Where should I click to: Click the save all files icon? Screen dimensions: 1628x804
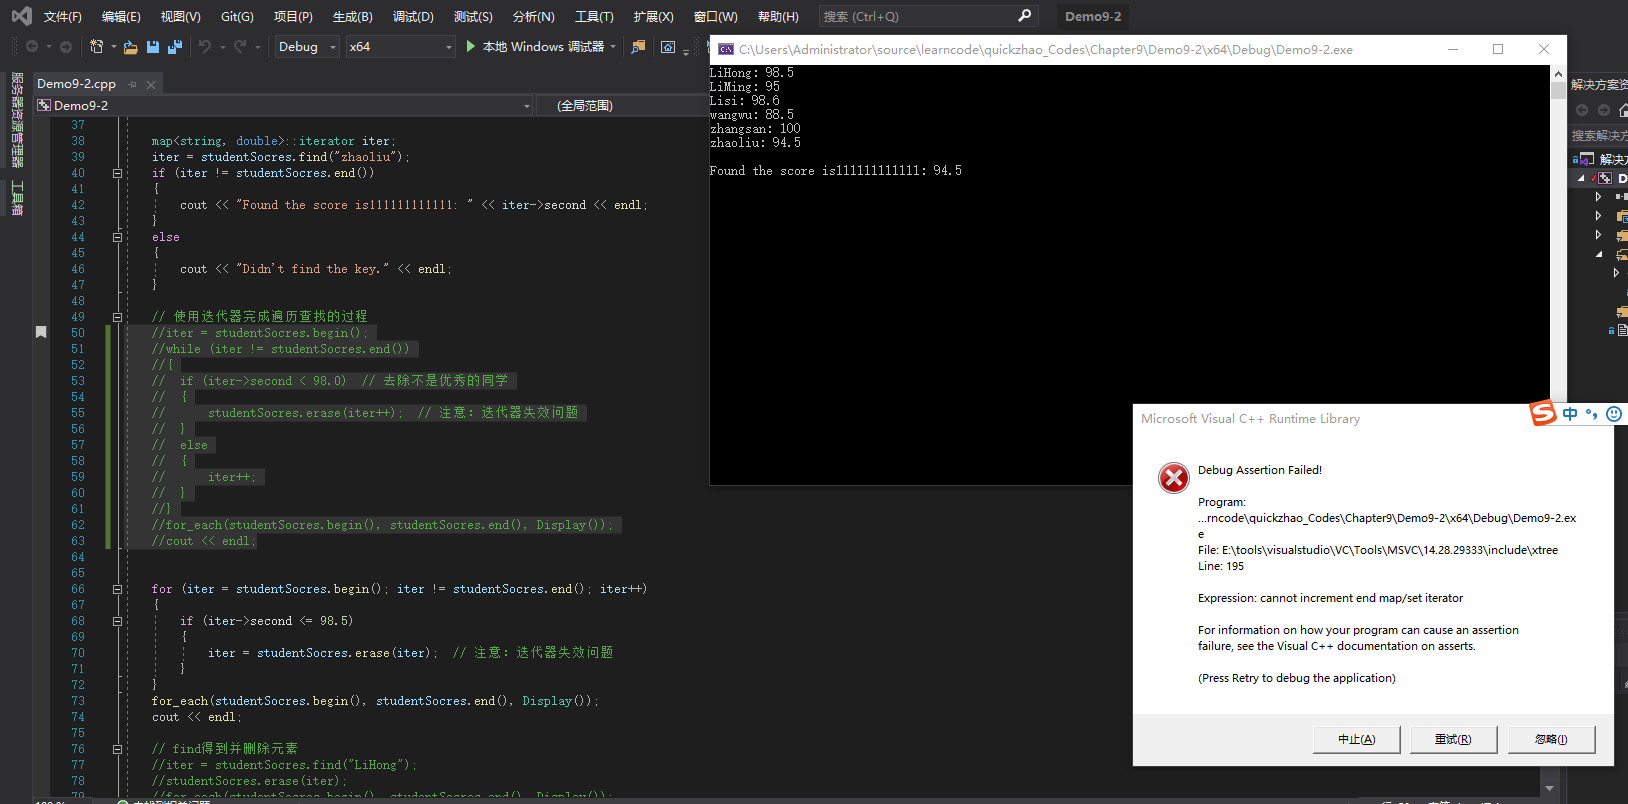[x=175, y=46]
